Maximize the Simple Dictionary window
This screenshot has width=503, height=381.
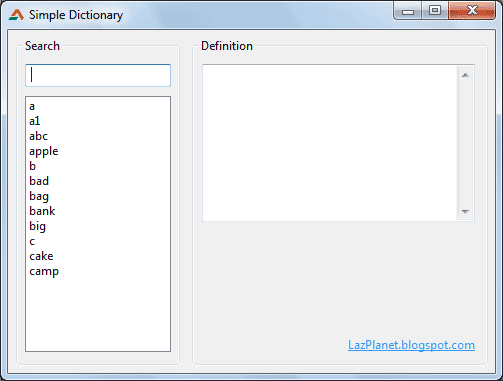click(x=435, y=11)
